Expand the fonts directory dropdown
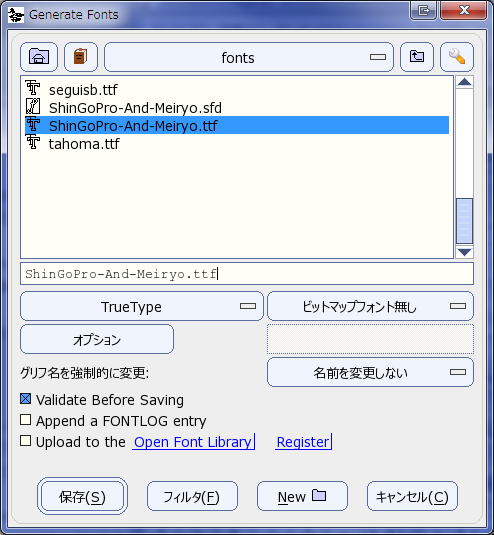This screenshot has width=494, height=535. click(249, 57)
